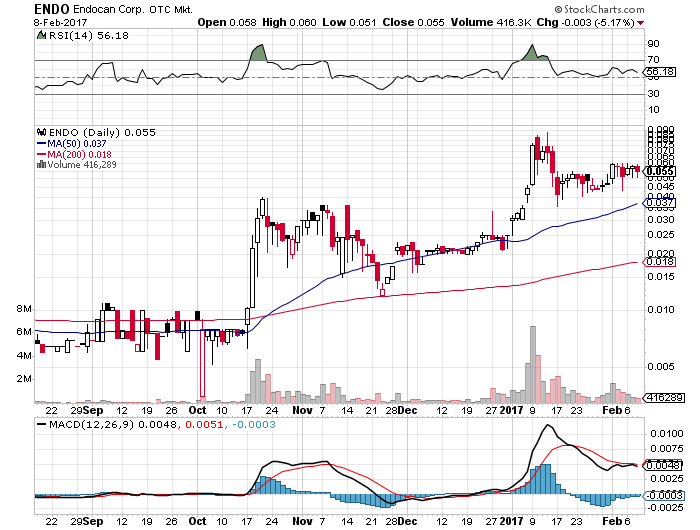Click the RSI axis label 90
The height and width of the screenshot is (530, 700).
point(653,44)
